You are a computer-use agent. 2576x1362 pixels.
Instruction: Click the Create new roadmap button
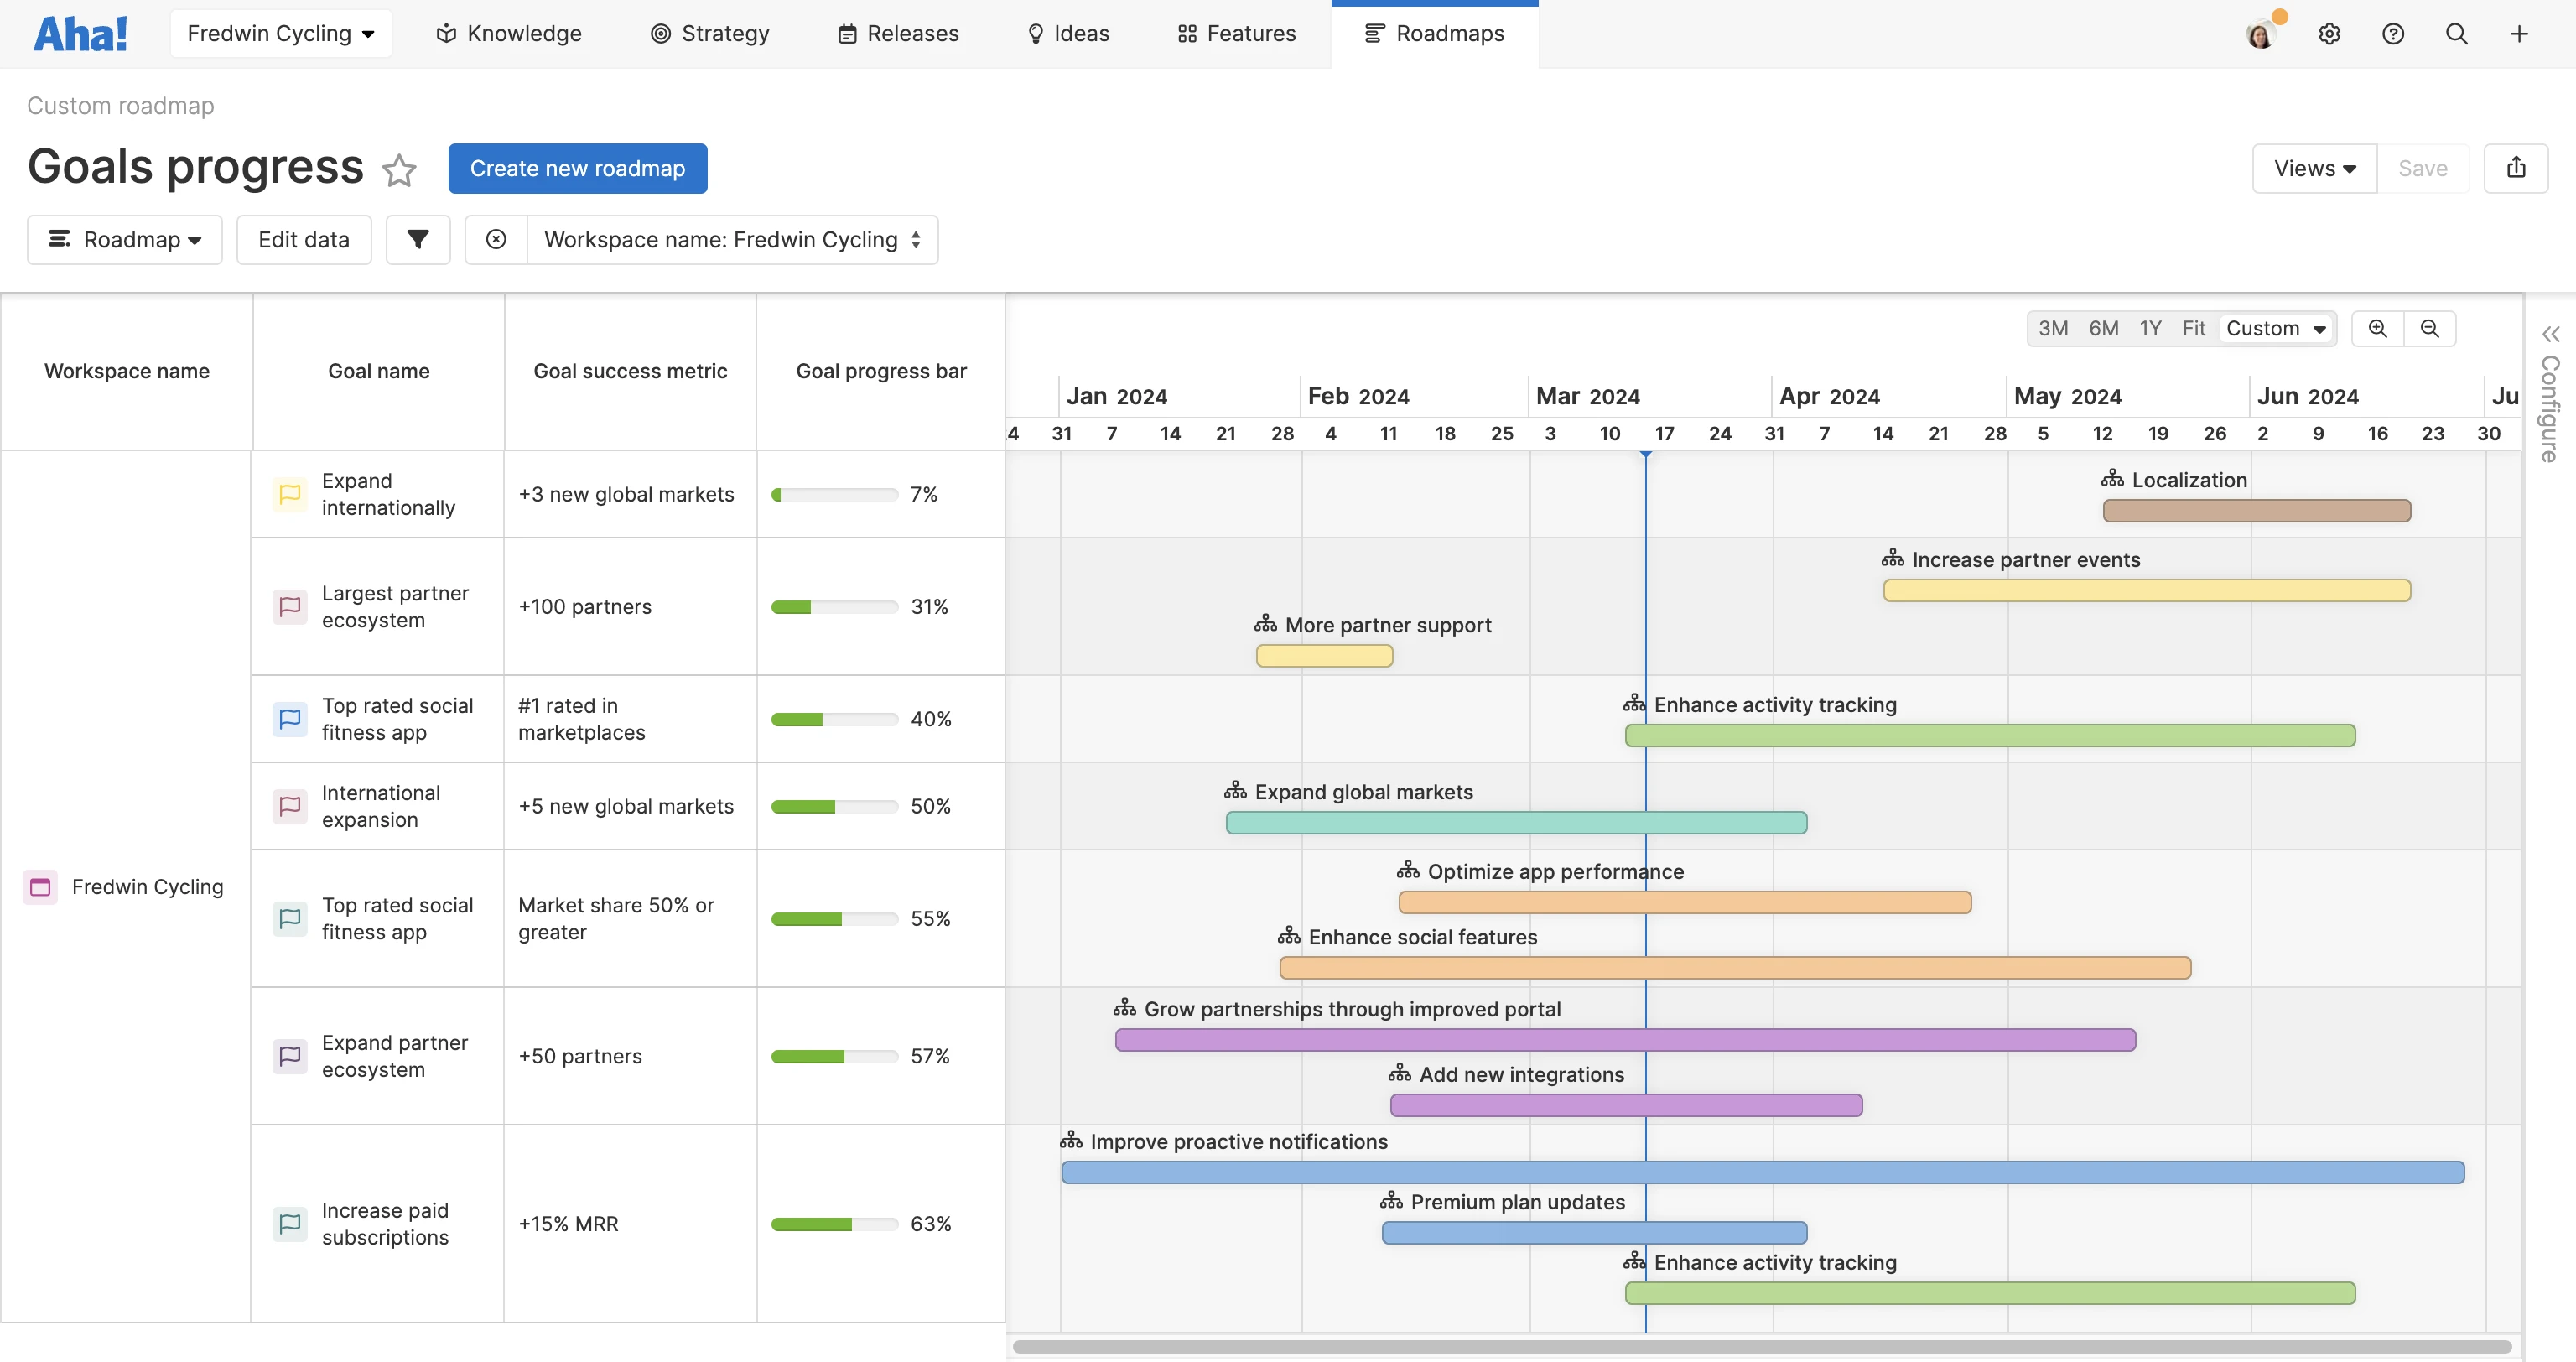pyautogui.click(x=578, y=168)
